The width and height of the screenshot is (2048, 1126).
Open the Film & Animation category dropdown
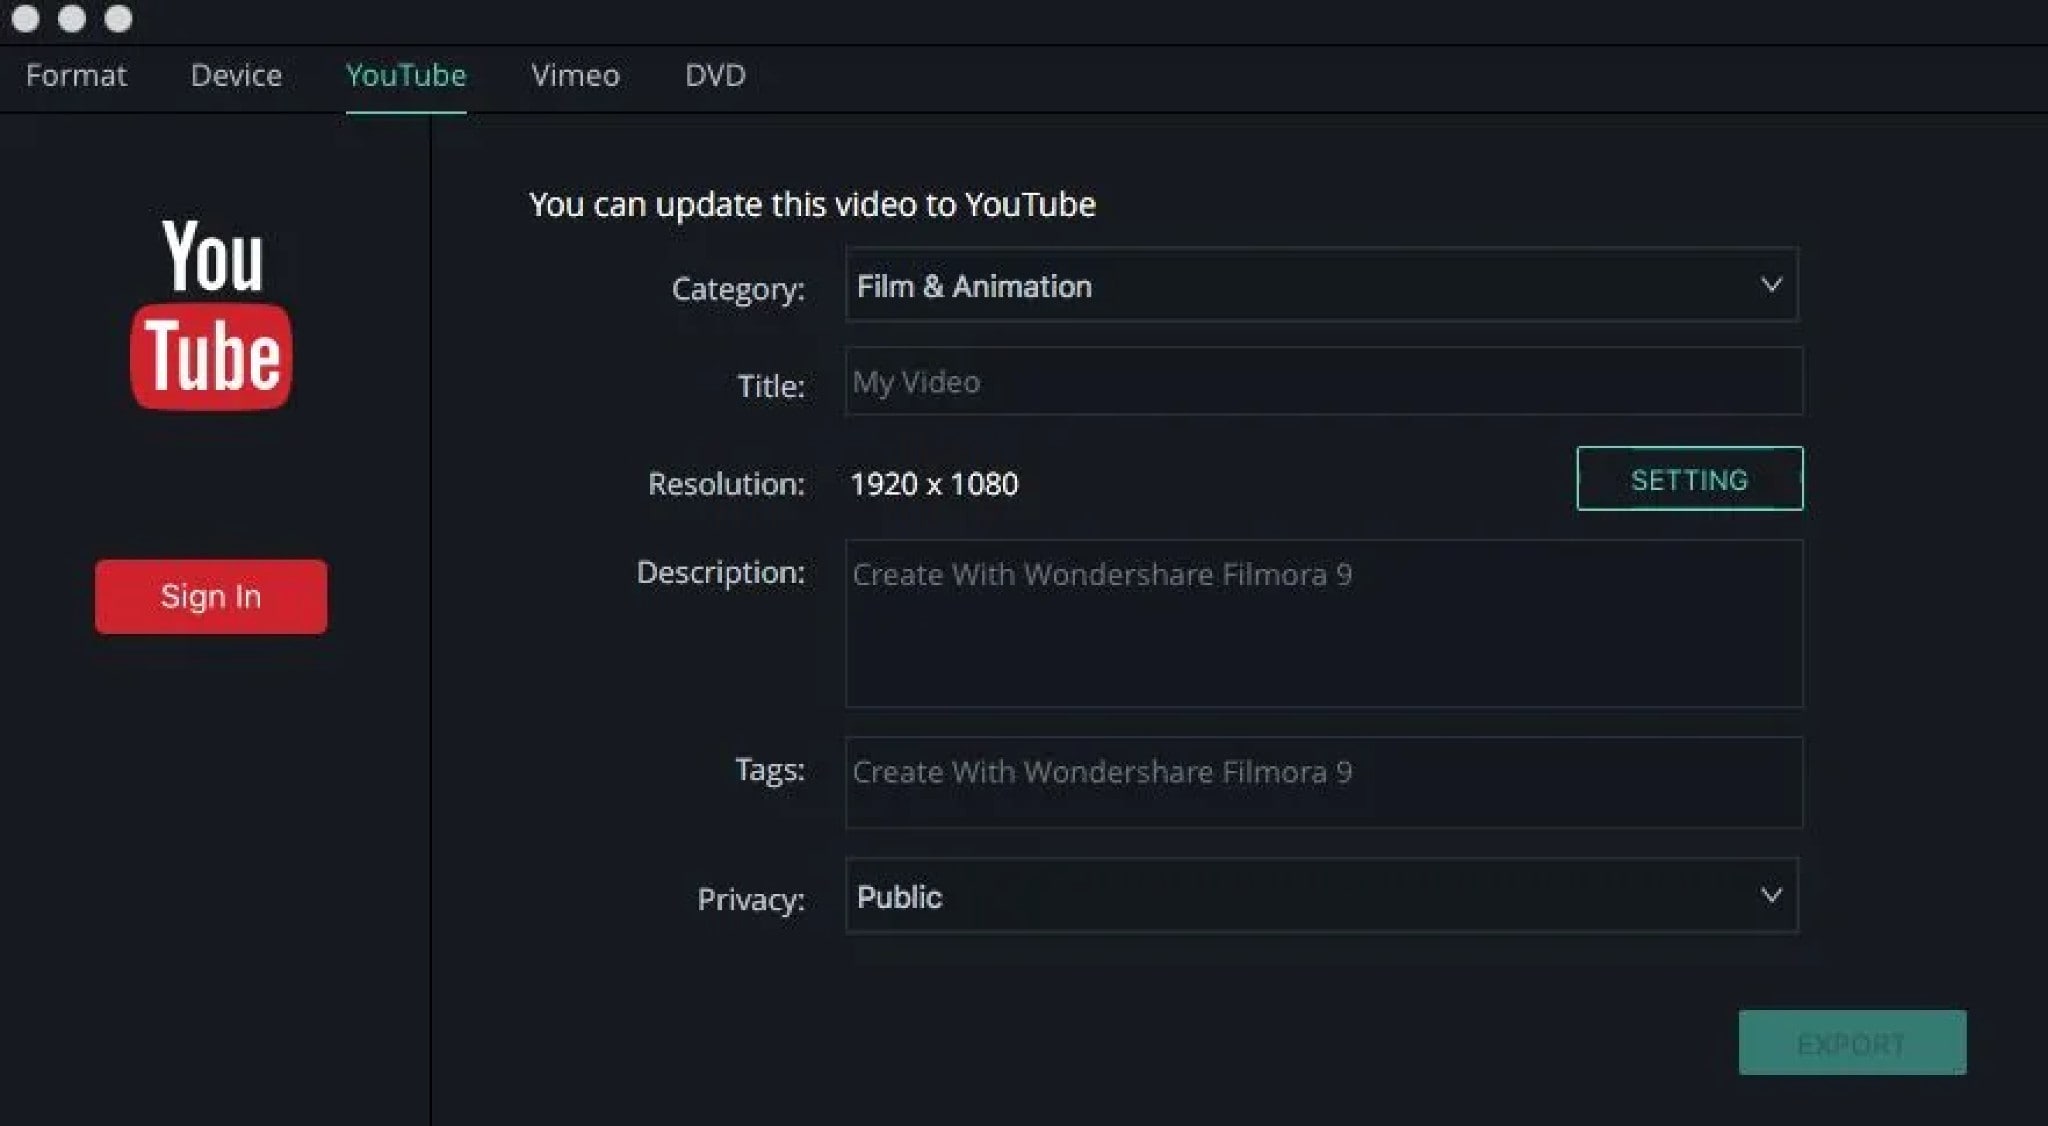coord(1320,286)
